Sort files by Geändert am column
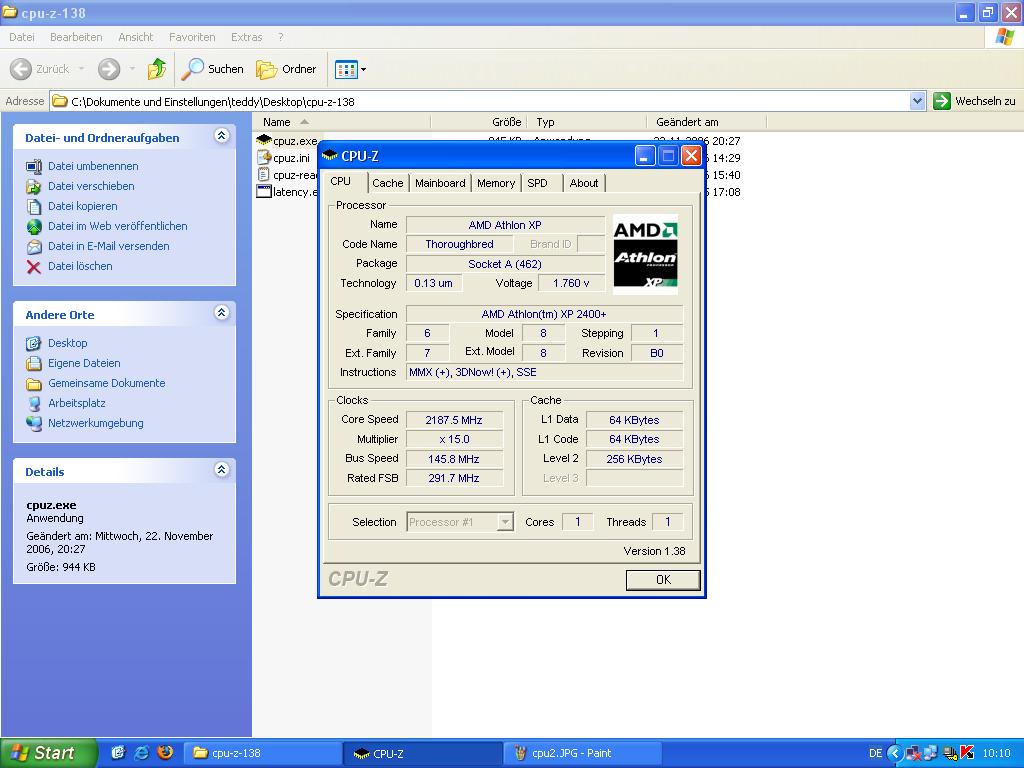 click(687, 122)
